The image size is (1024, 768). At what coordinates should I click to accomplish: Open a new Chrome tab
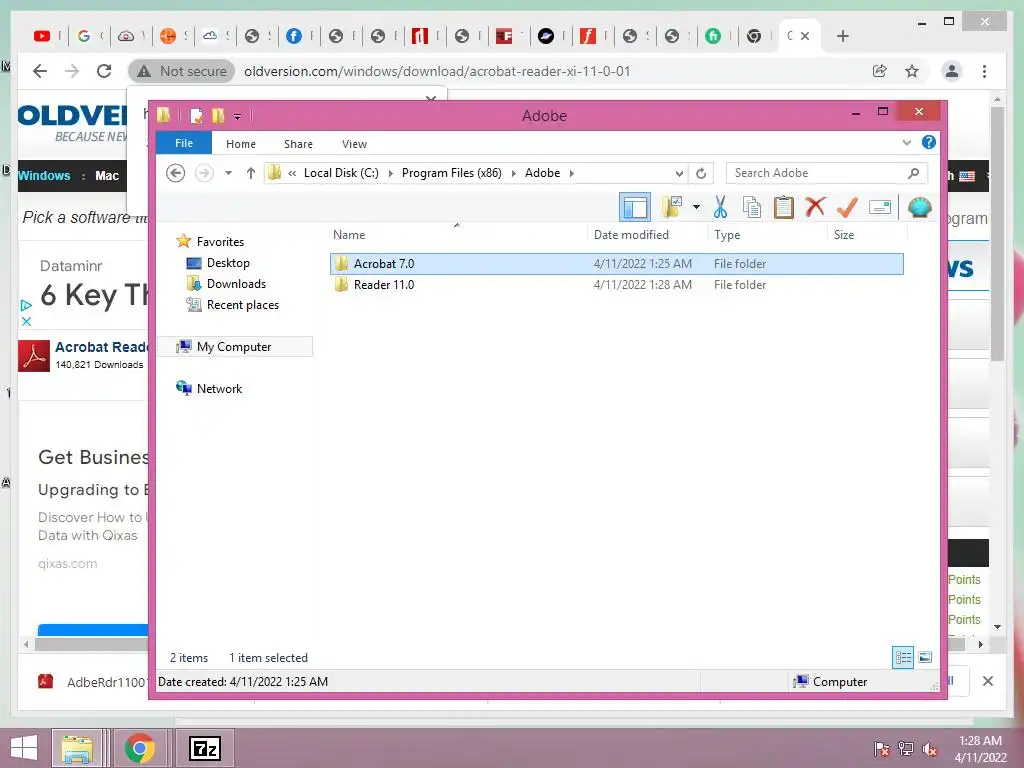coord(842,36)
